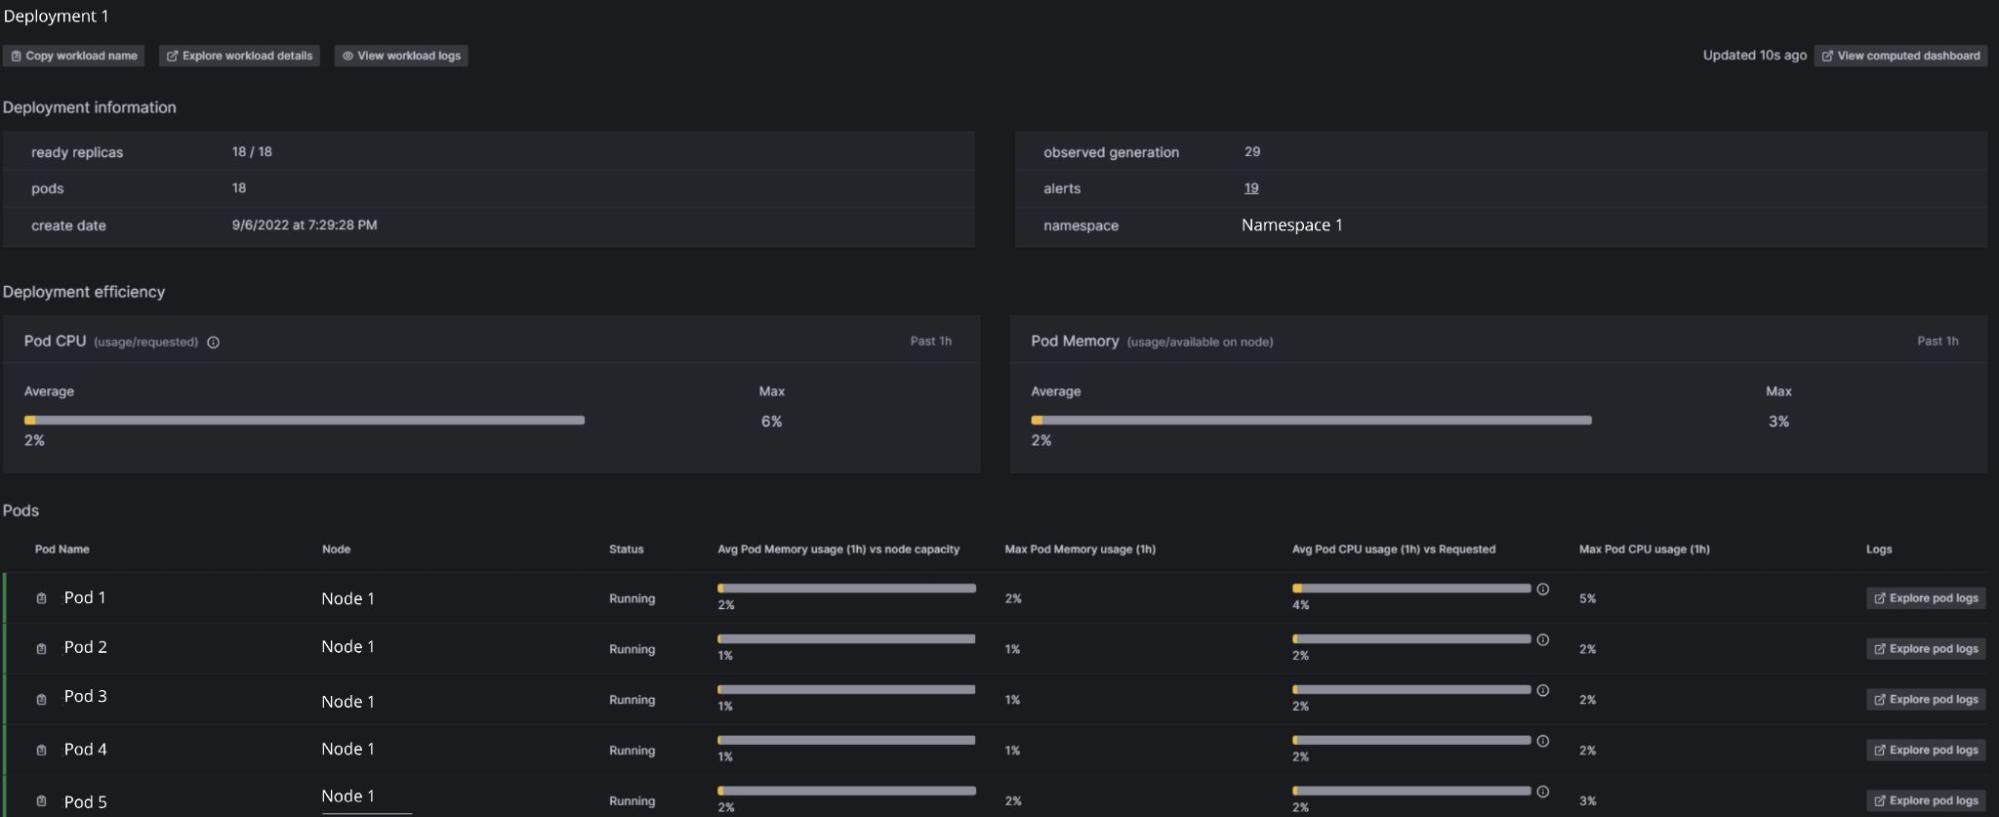
Task: Click copy icon beside Pod 2
Action: (41, 649)
